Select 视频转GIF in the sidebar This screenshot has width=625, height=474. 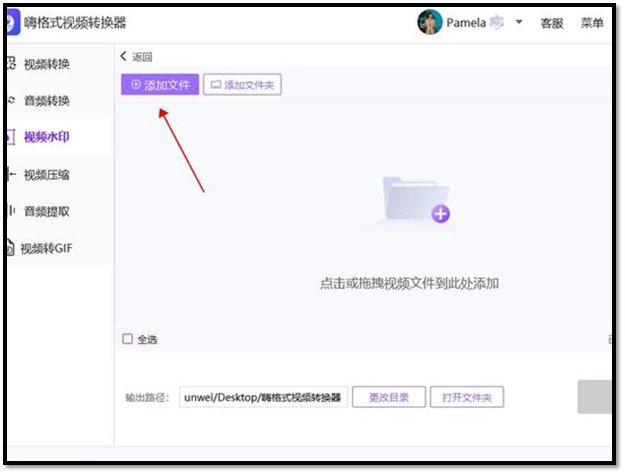[x=46, y=248]
